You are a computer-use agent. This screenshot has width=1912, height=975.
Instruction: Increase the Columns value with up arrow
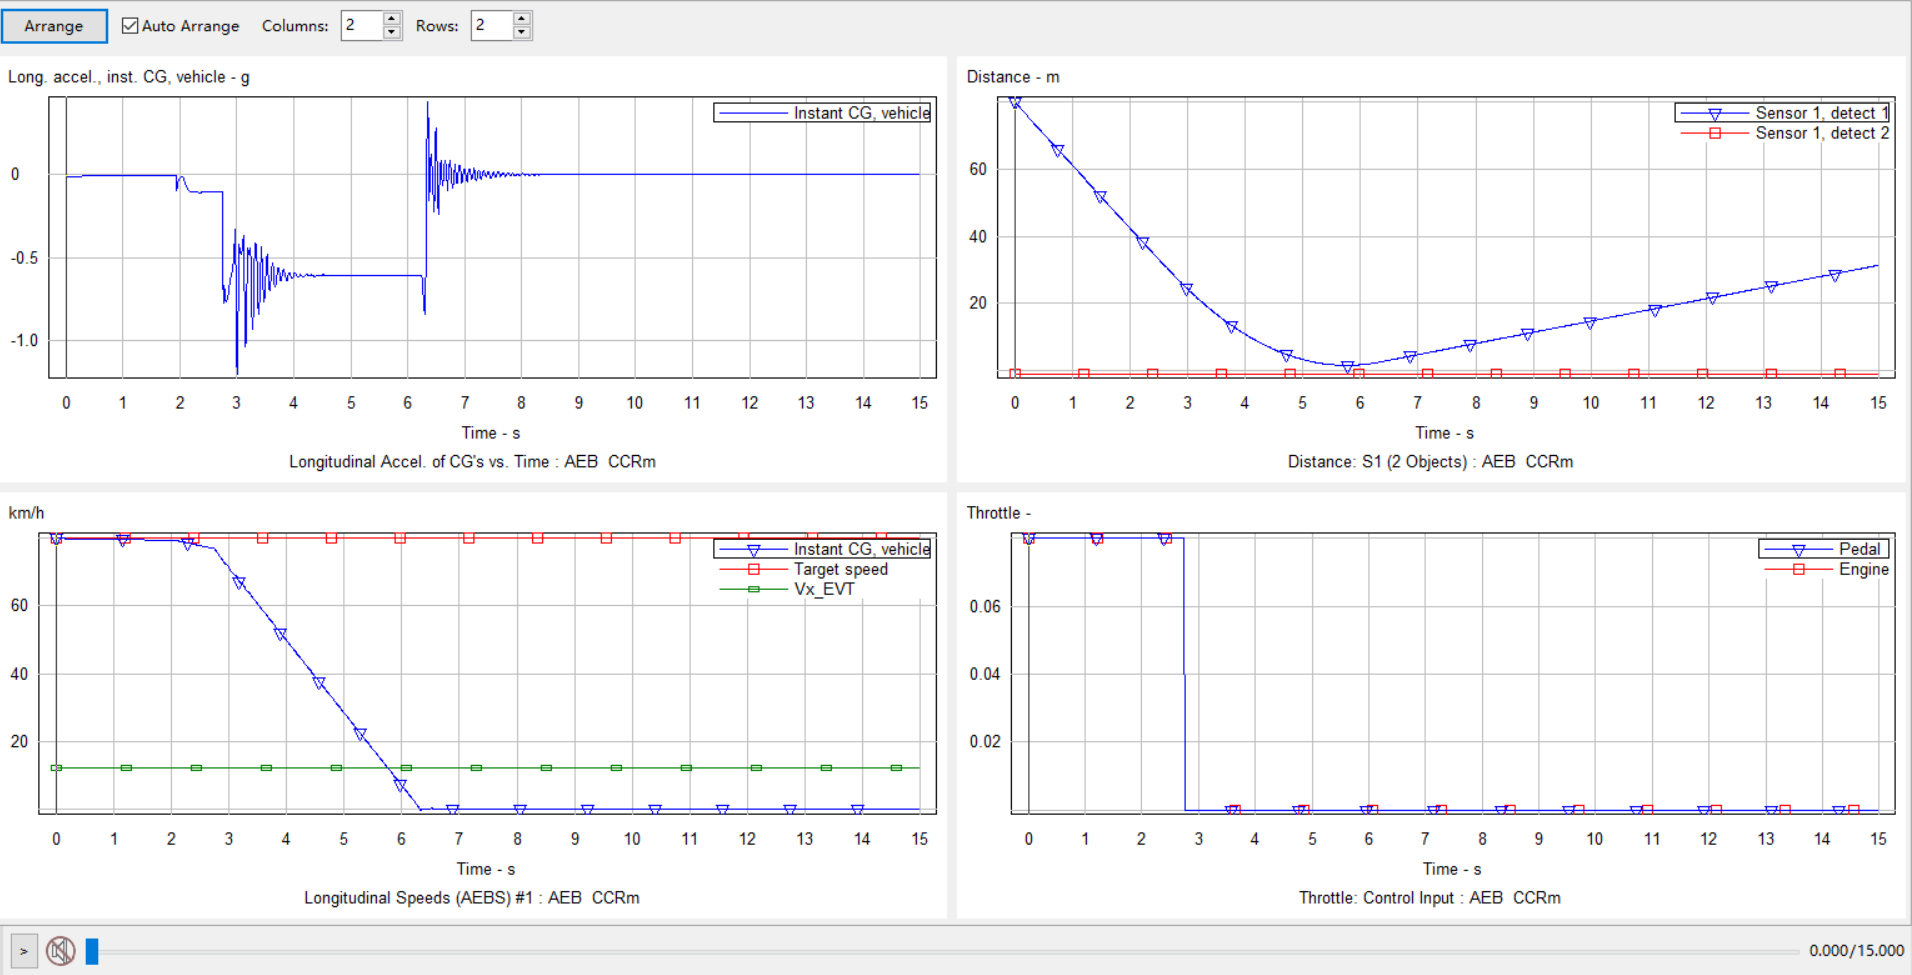392,19
